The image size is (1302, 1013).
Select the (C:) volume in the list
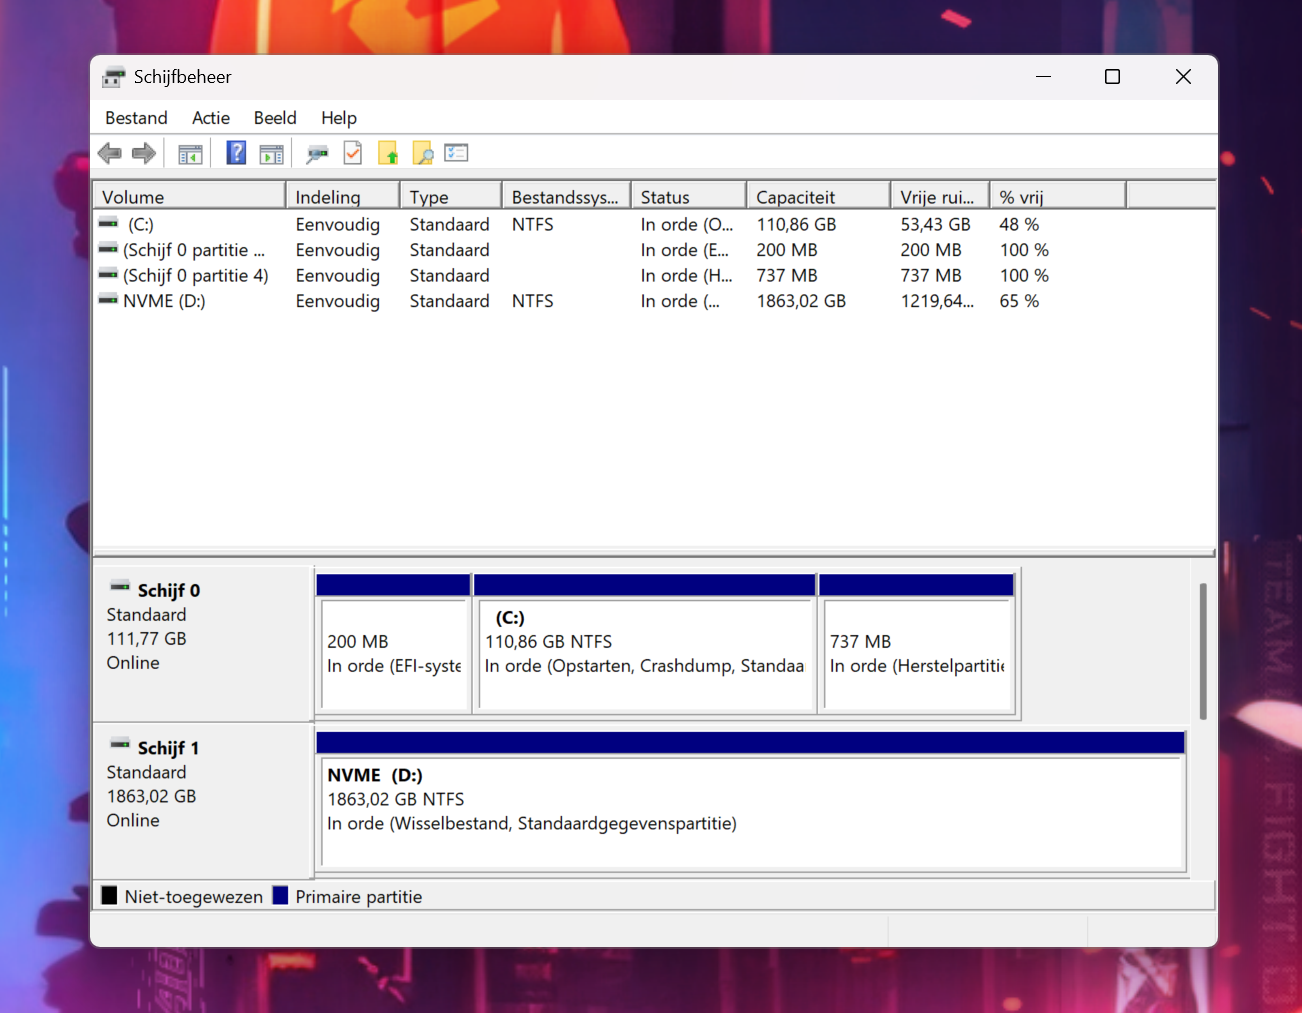coord(141,225)
